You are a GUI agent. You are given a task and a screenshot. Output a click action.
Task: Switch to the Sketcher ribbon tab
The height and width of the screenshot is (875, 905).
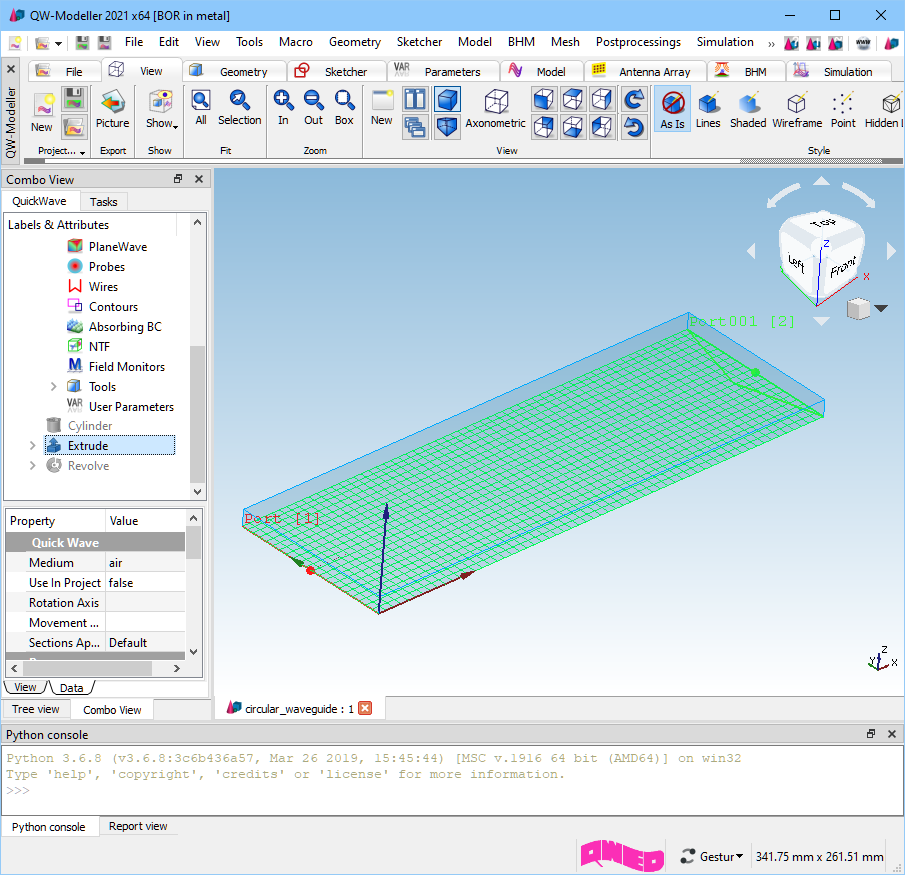point(337,72)
